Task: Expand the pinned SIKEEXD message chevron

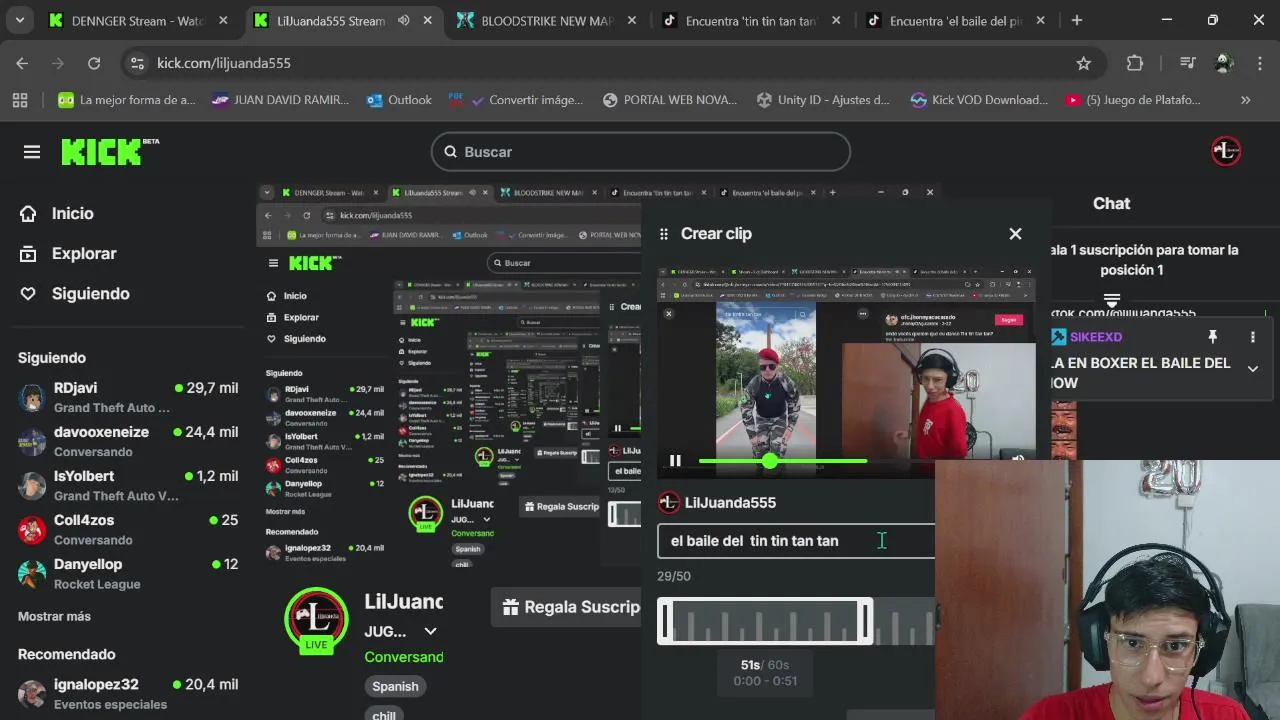Action: click(x=1252, y=369)
